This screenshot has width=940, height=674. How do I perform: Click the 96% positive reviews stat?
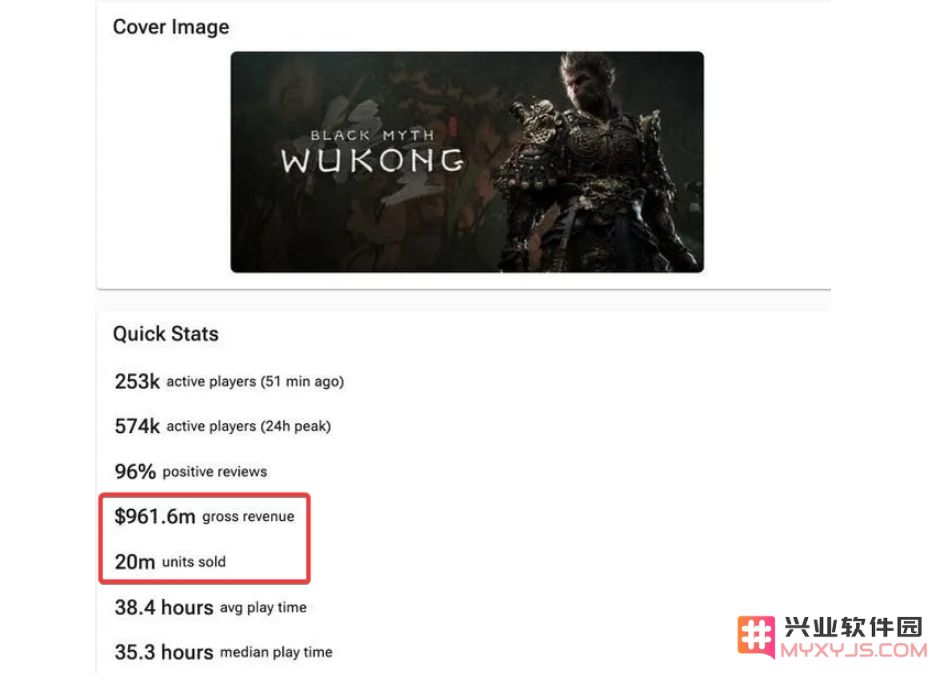tap(191, 471)
